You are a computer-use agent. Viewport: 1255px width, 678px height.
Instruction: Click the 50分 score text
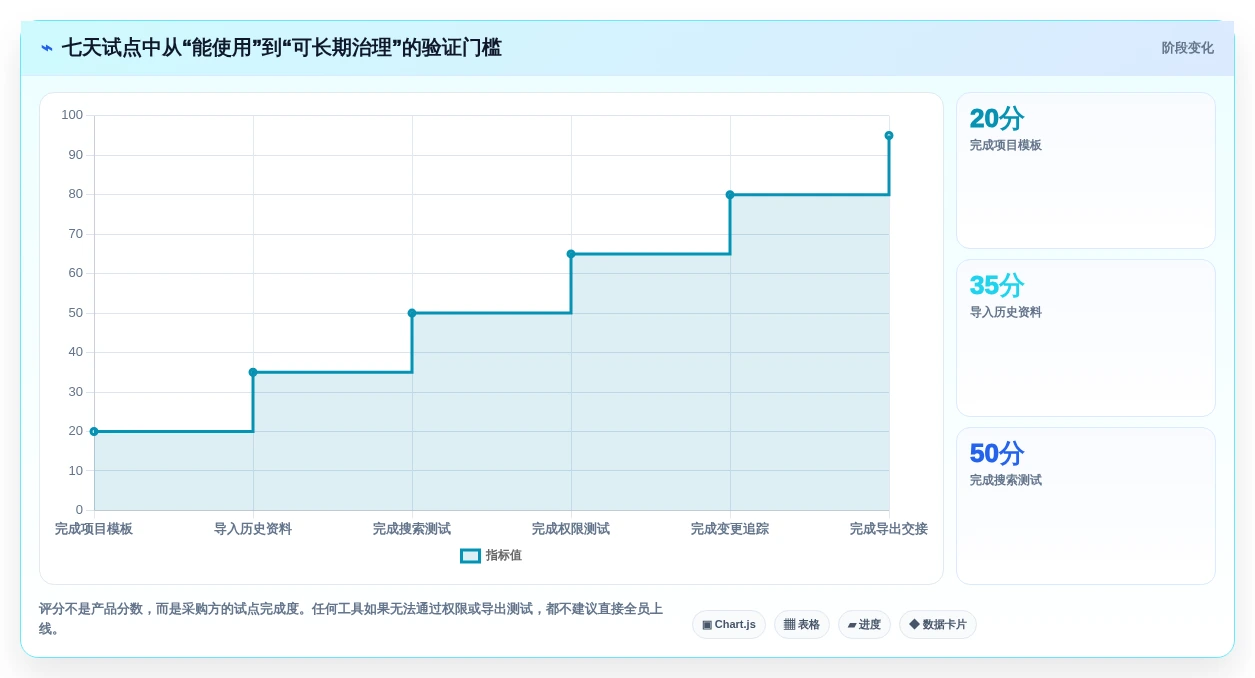click(x=996, y=454)
